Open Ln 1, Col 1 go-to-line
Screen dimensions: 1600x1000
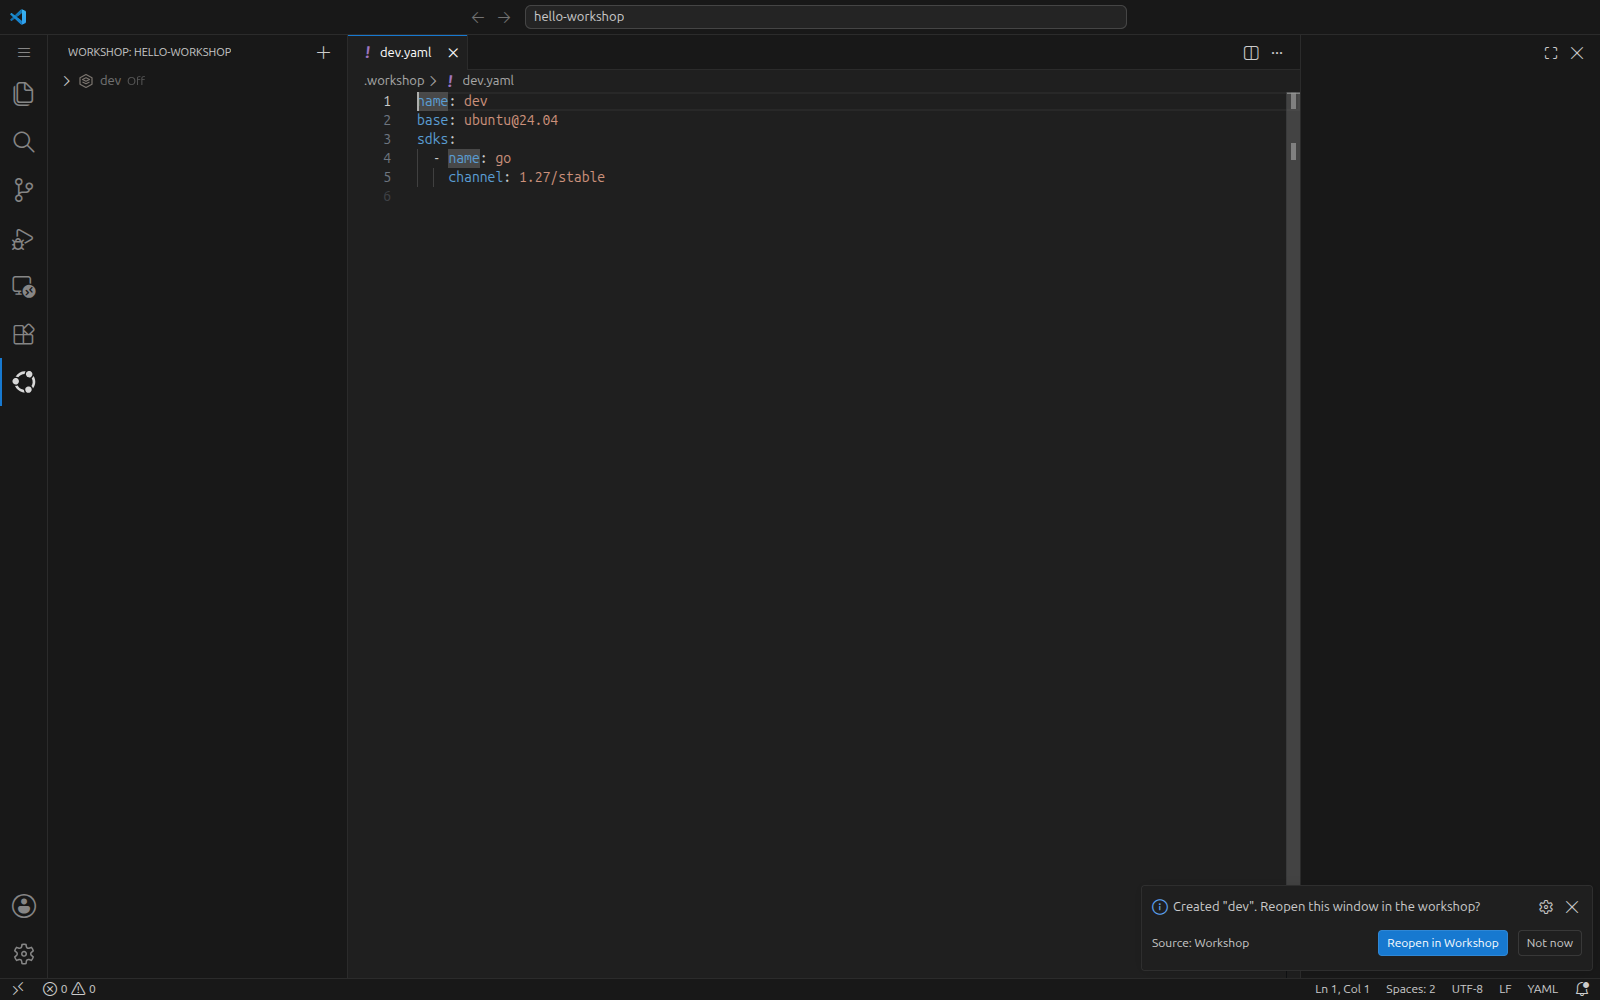coord(1342,989)
